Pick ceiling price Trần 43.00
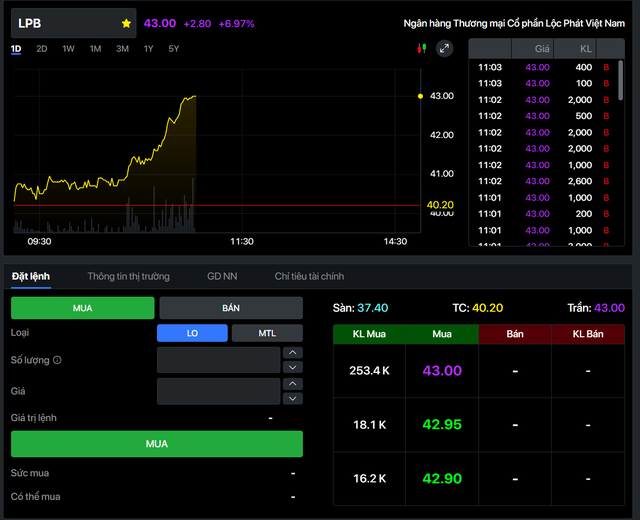The height and width of the screenshot is (520, 640). point(596,308)
